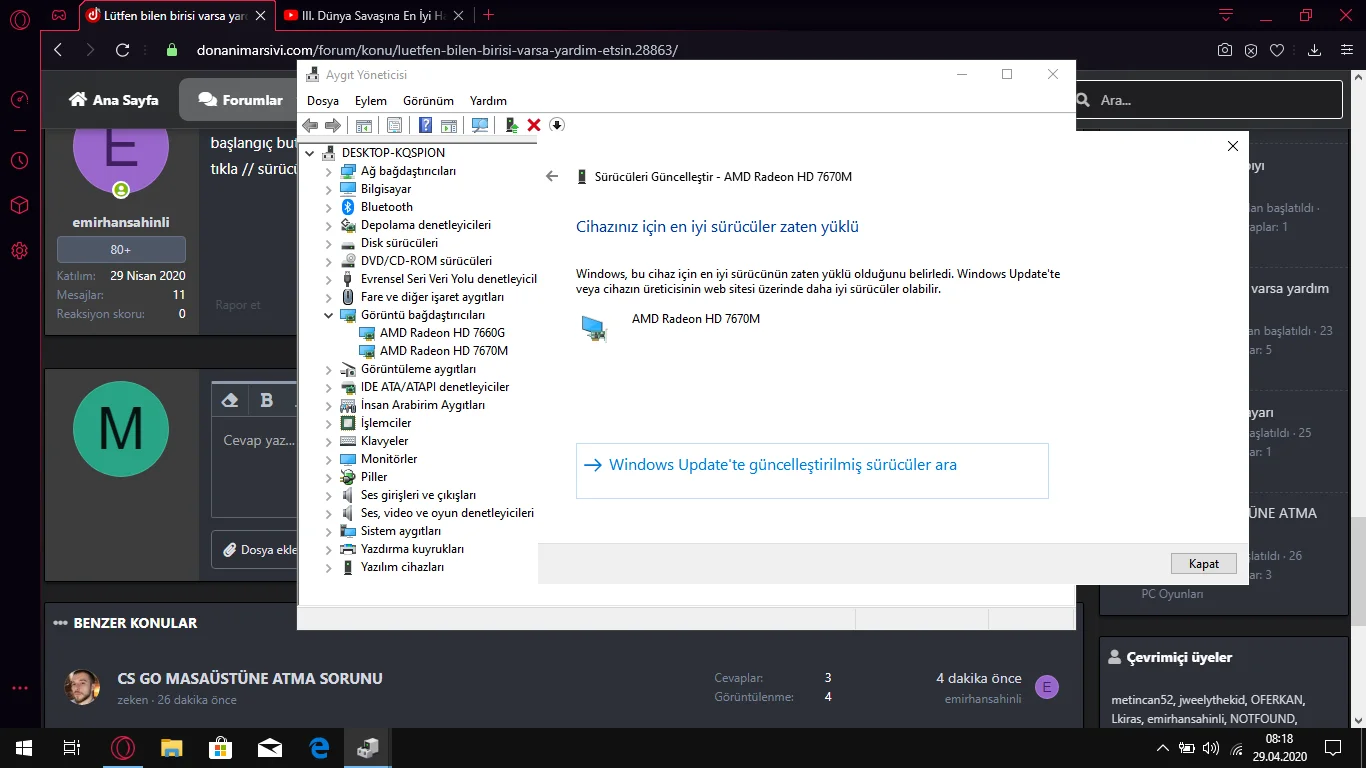
Task: Take a snapshot with Opera's camera icon
Action: (1224, 50)
